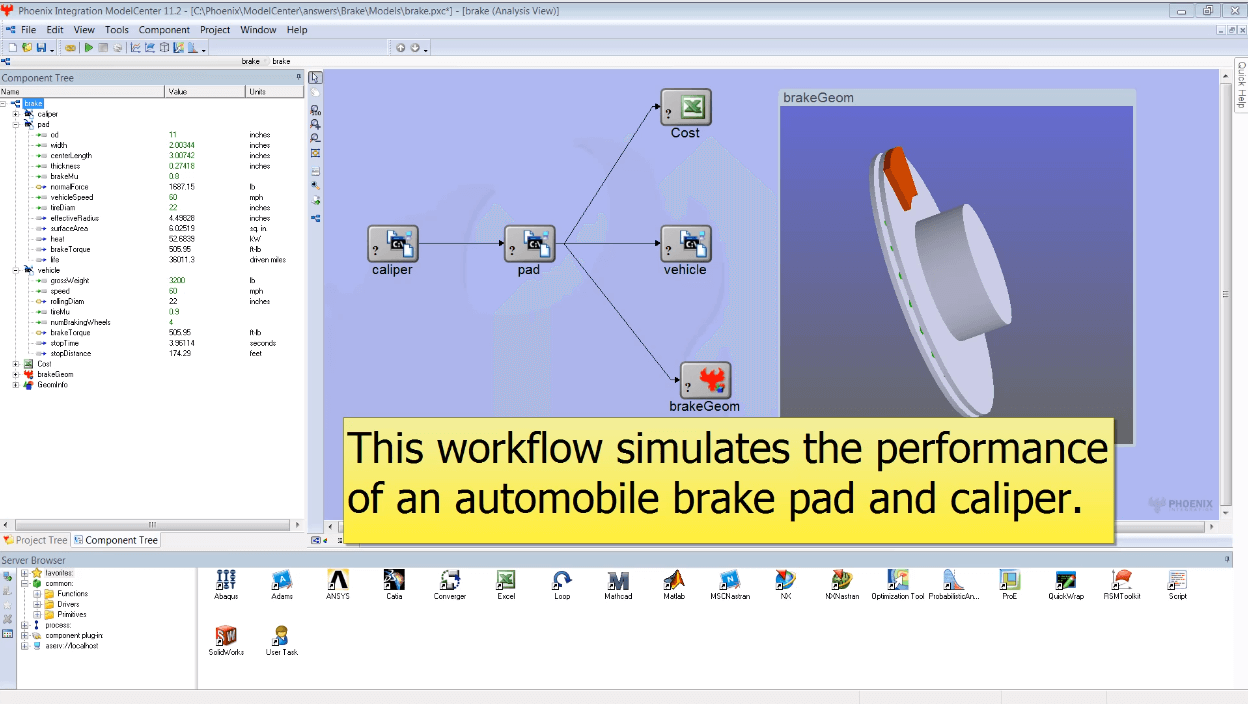Click the Adams component icon
The image size is (1248, 704).
[282, 581]
